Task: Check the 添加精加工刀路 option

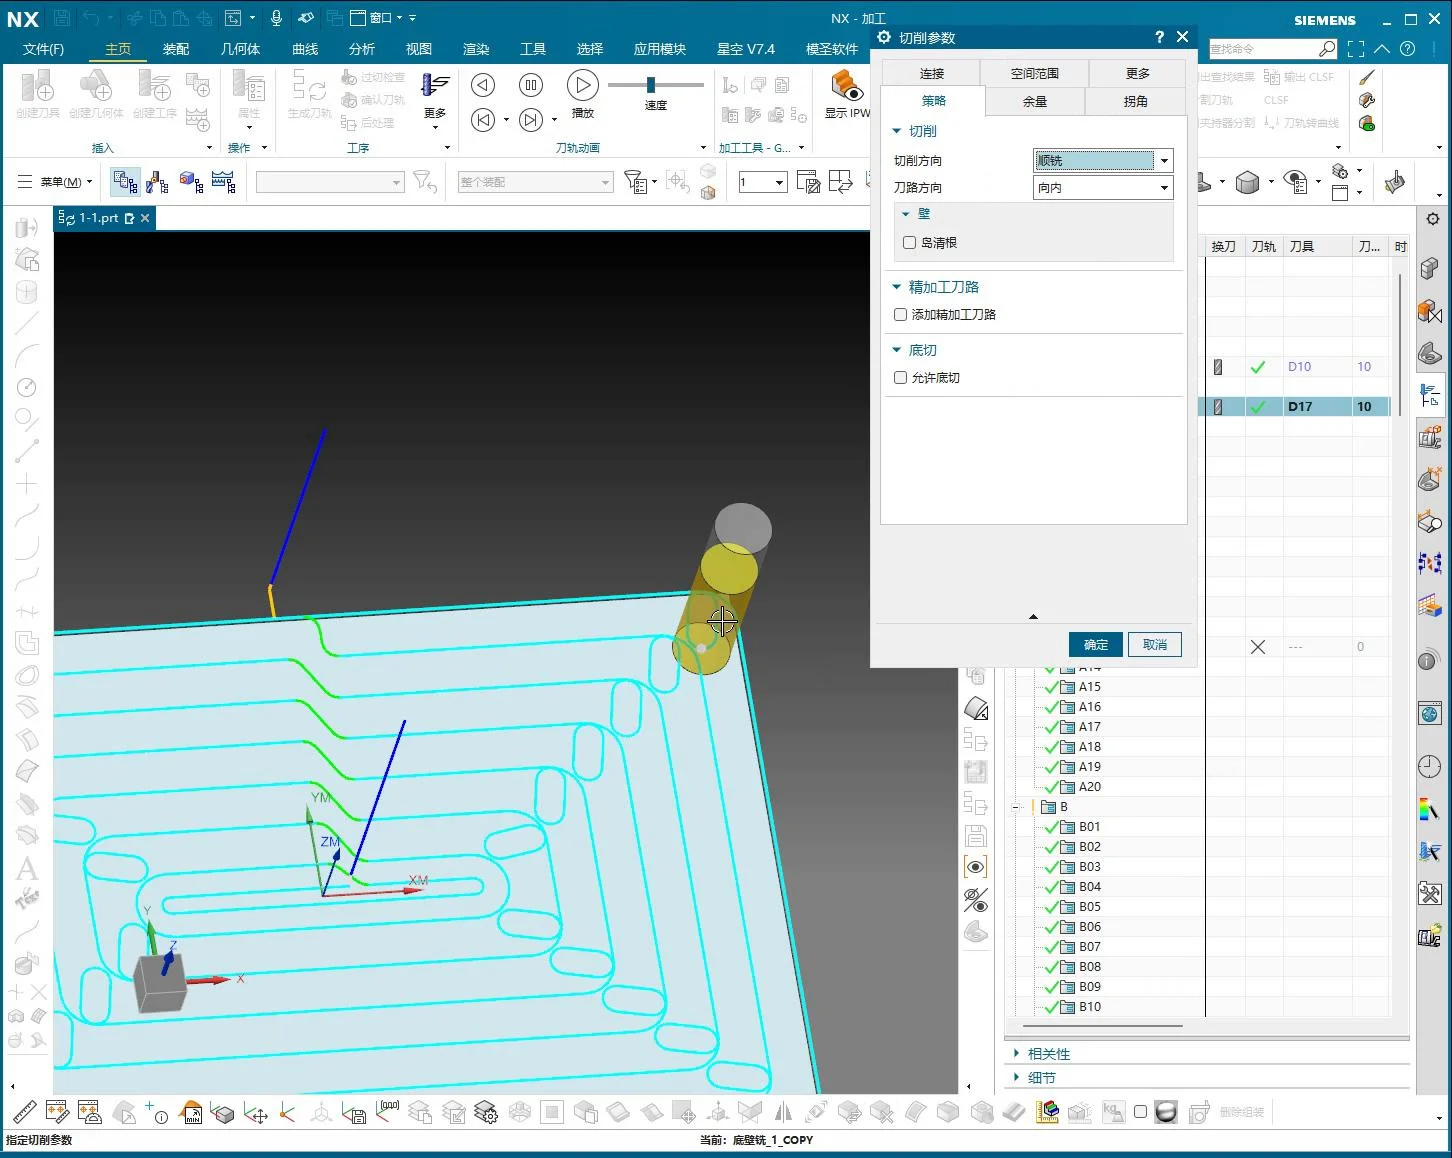Action: click(900, 314)
